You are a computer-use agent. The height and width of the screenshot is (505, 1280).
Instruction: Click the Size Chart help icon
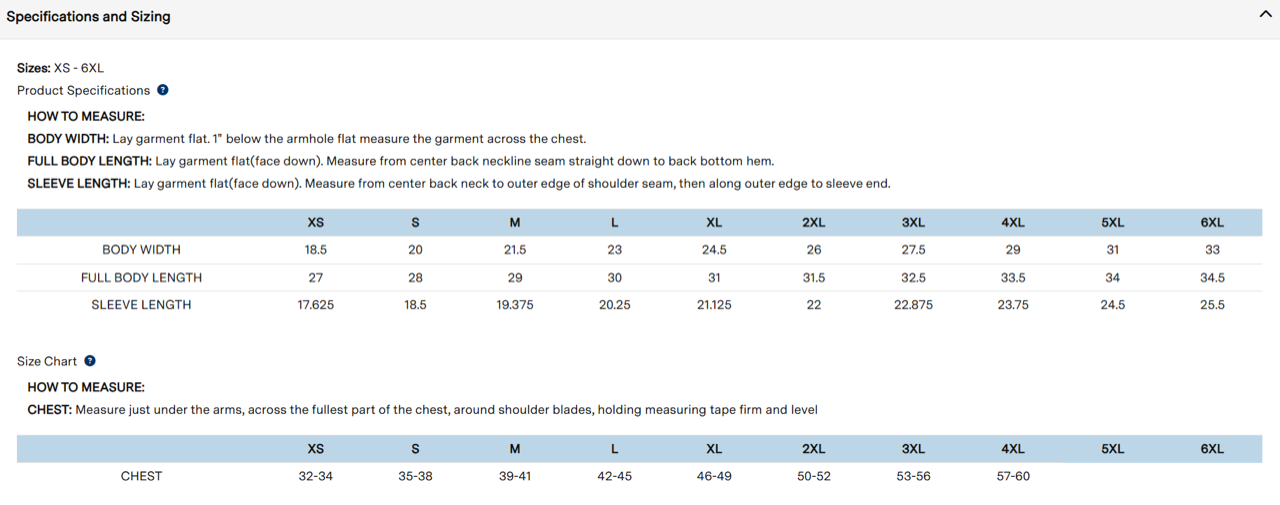click(x=90, y=361)
